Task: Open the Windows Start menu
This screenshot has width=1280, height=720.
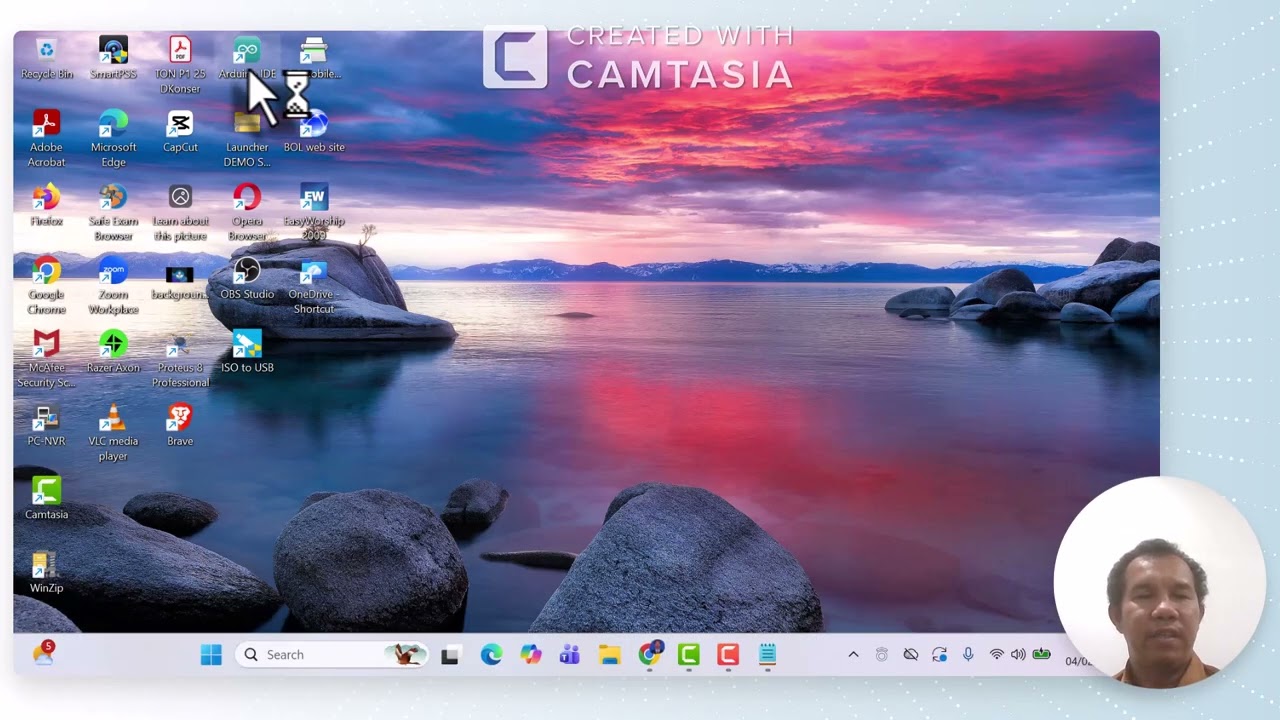Action: 211,655
